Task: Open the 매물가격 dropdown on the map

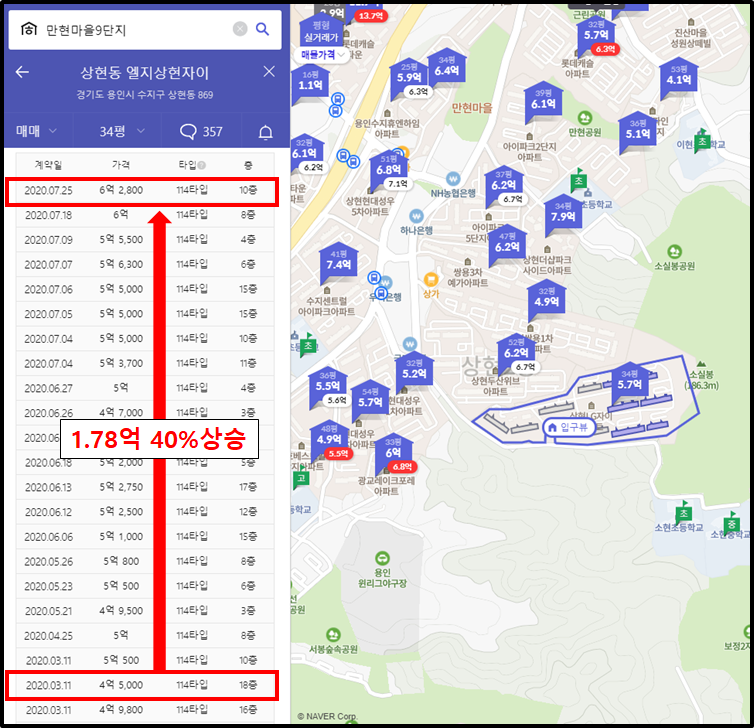Action: tap(322, 55)
